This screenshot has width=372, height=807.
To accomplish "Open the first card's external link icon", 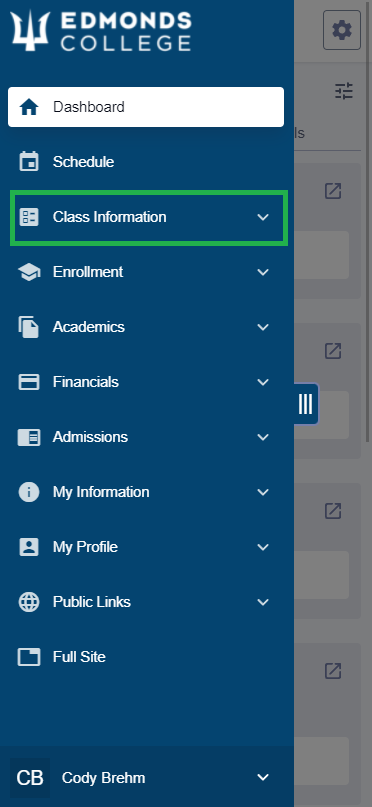I will click(x=333, y=191).
